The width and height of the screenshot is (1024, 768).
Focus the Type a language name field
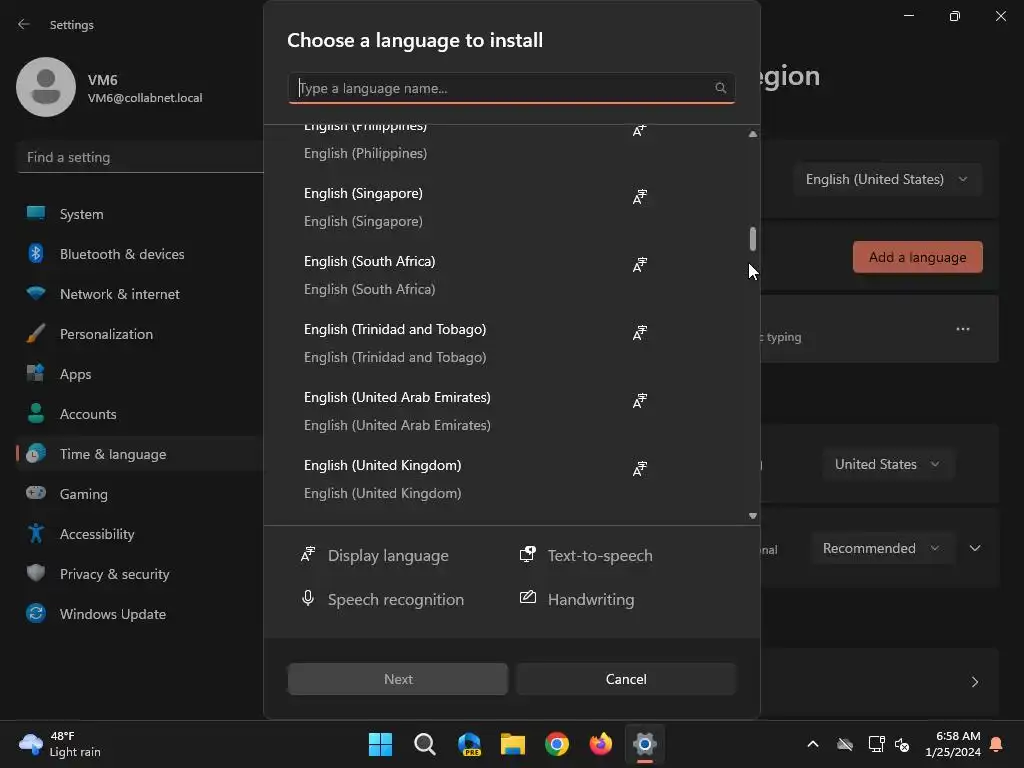click(x=511, y=88)
